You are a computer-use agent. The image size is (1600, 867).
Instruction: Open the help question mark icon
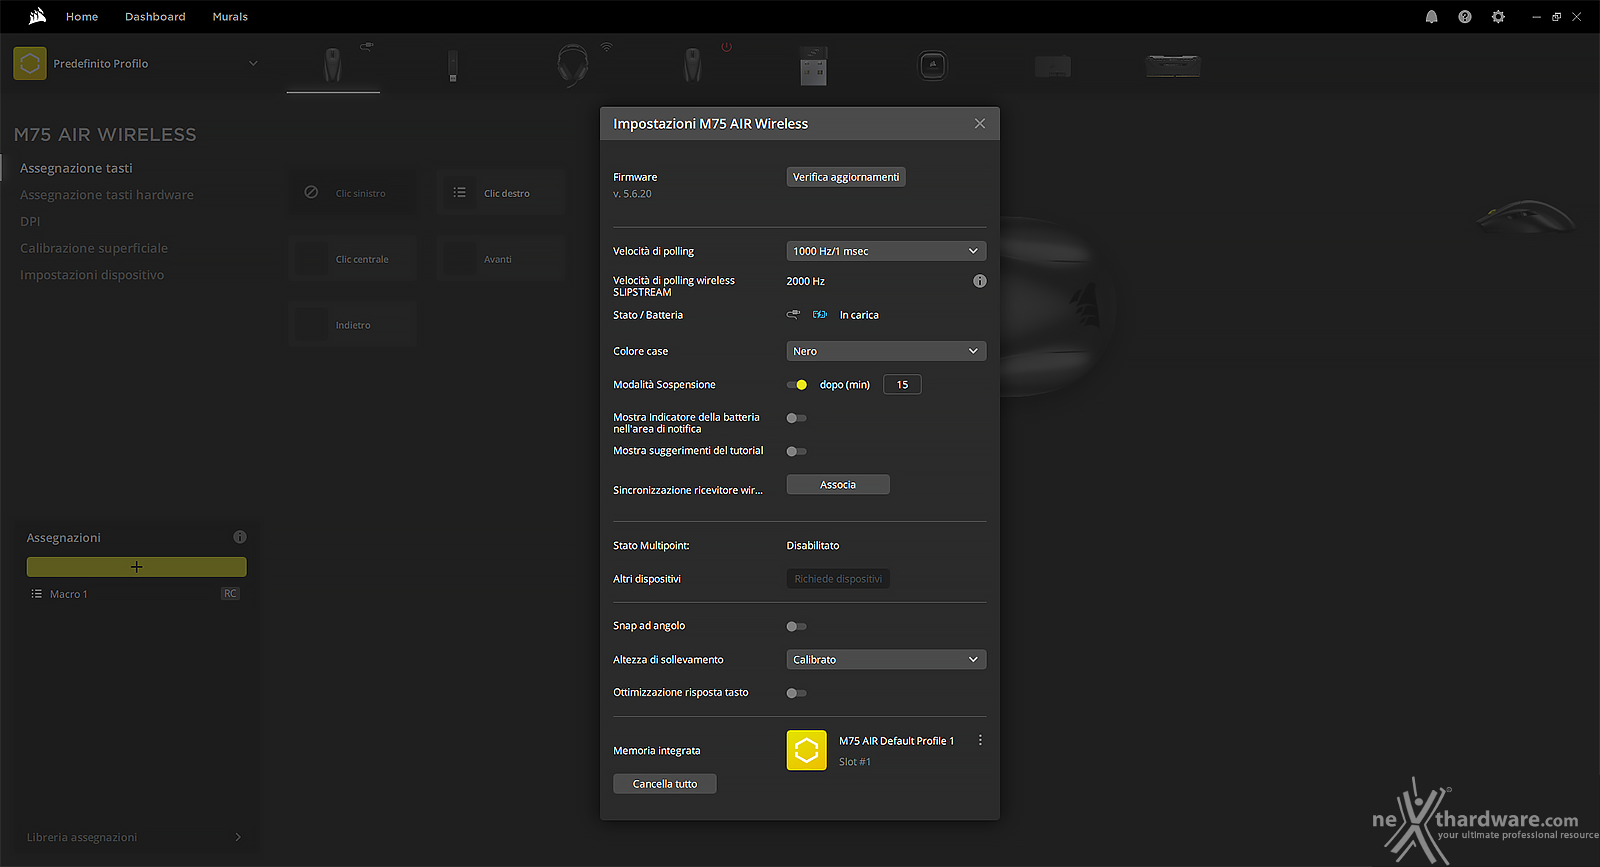pos(1465,17)
